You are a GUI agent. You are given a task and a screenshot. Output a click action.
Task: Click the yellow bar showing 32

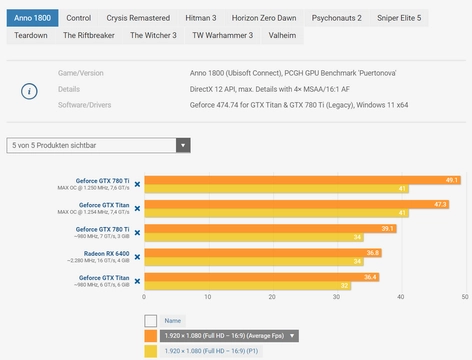(248, 286)
